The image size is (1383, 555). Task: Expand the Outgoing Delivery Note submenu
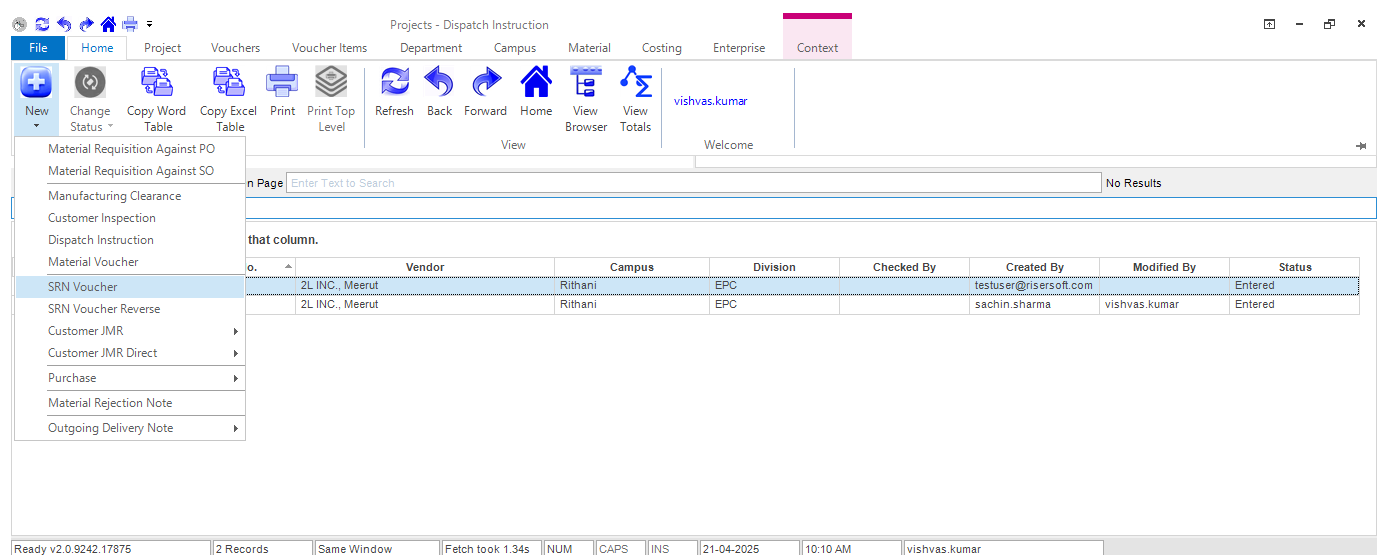[130, 428]
